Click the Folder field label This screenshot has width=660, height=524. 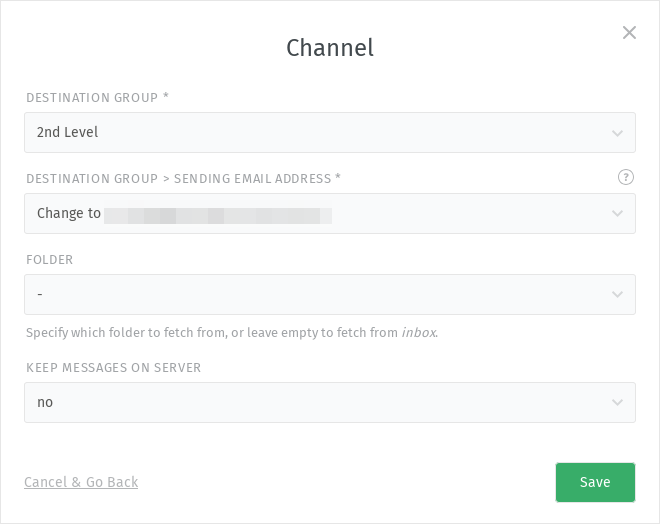[x=50, y=260]
